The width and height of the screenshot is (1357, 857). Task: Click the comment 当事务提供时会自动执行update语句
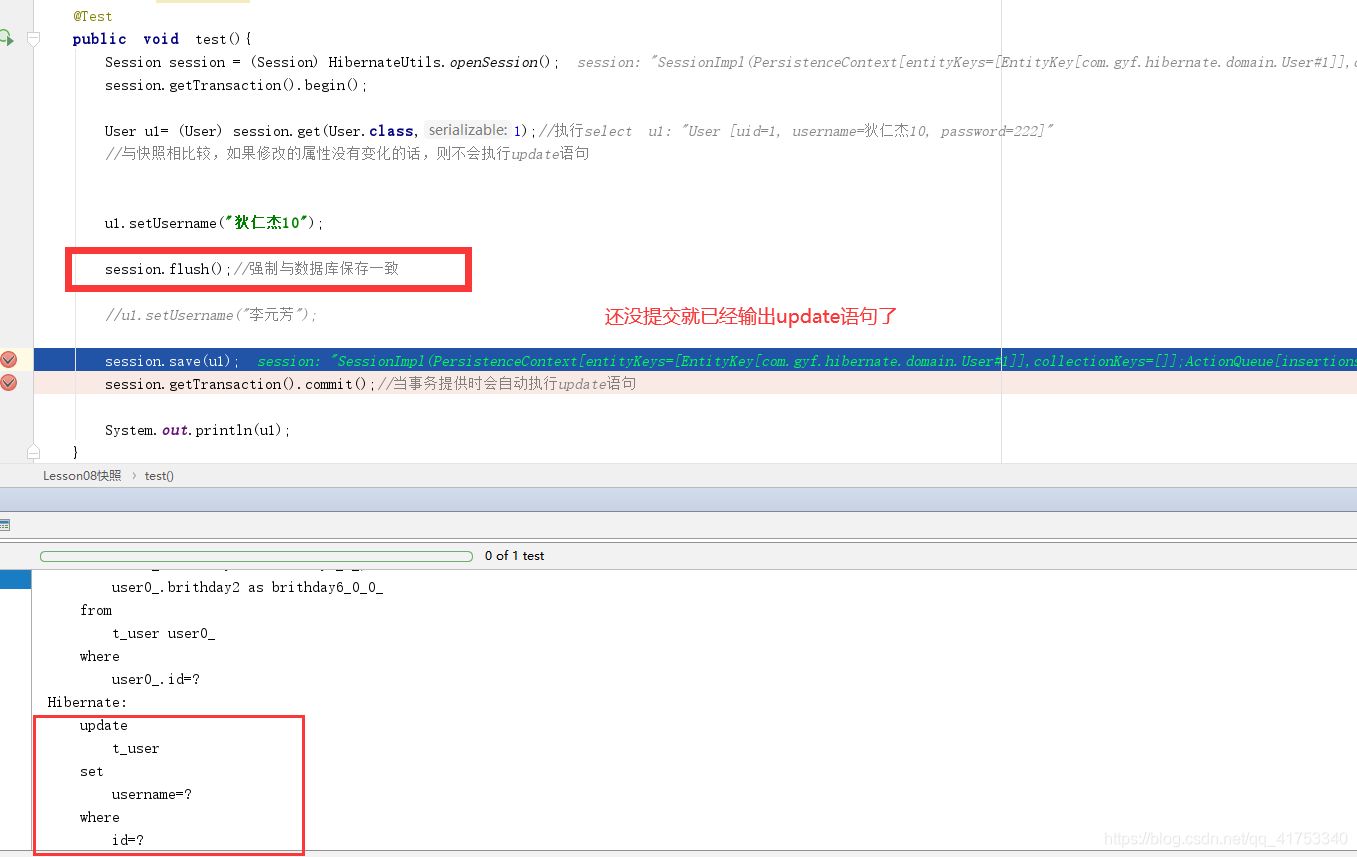[506, 384]
